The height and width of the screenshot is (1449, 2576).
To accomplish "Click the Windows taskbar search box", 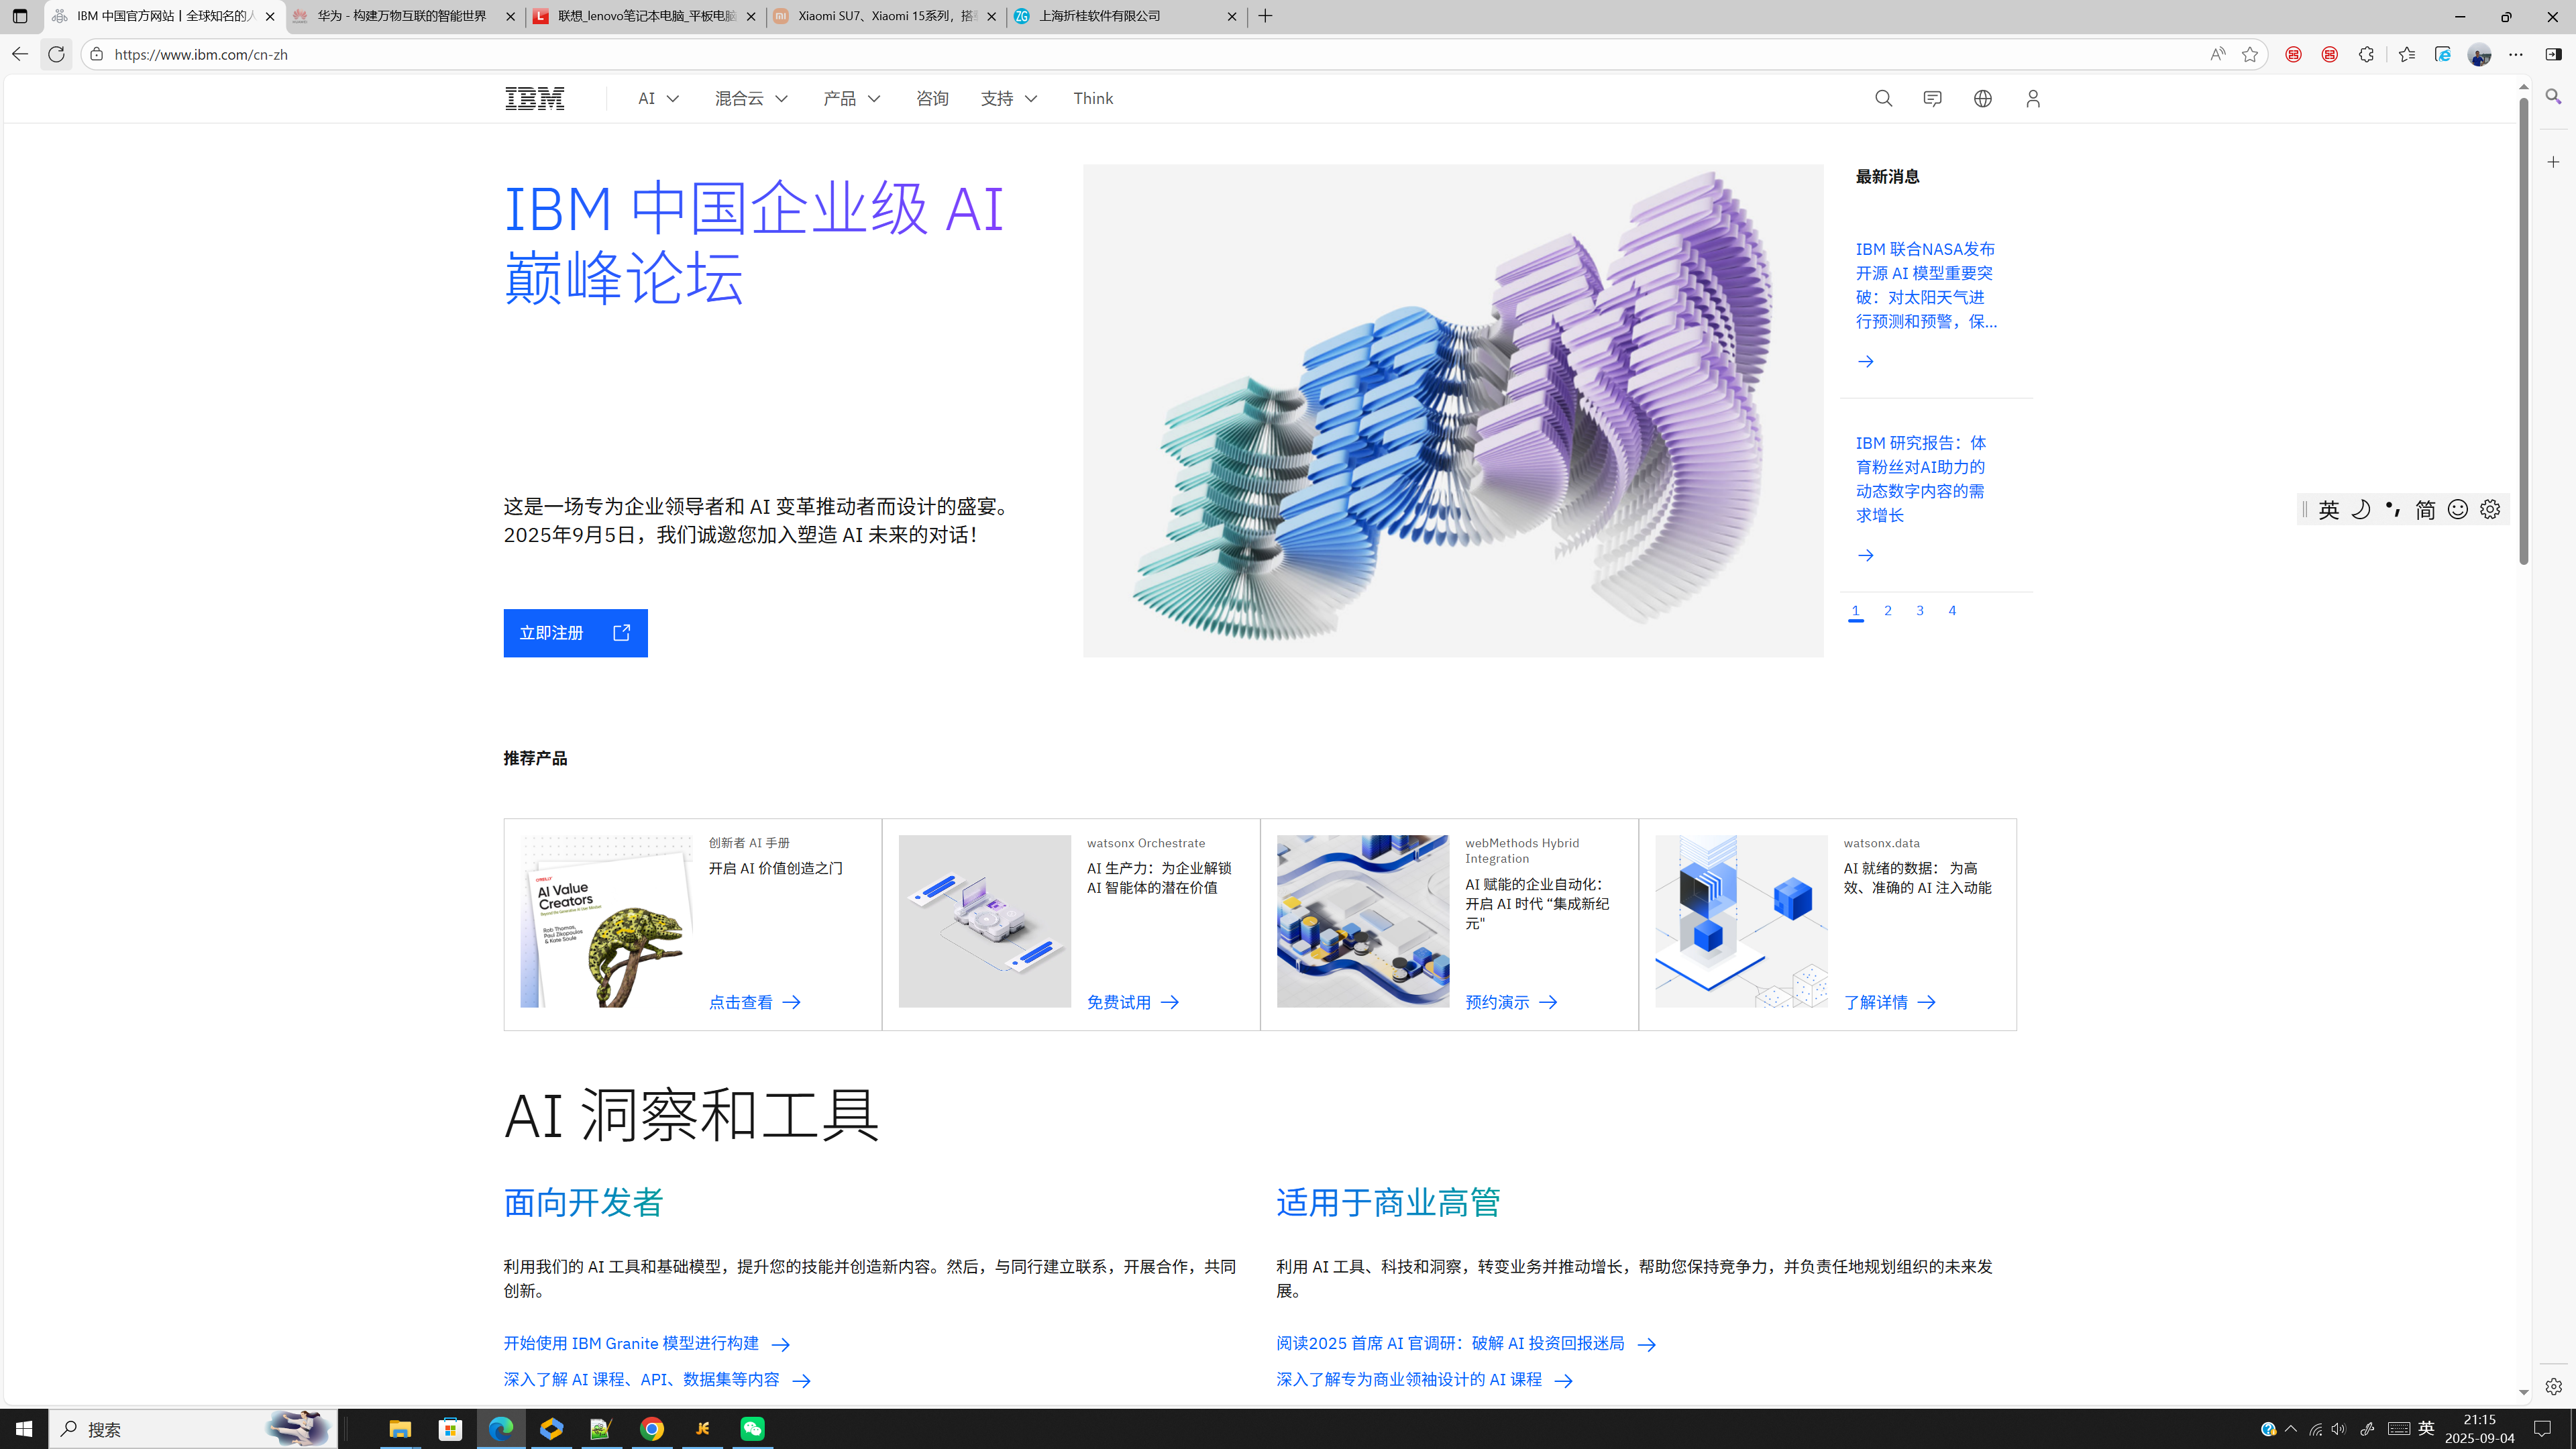I will [x=193, y=1429].
